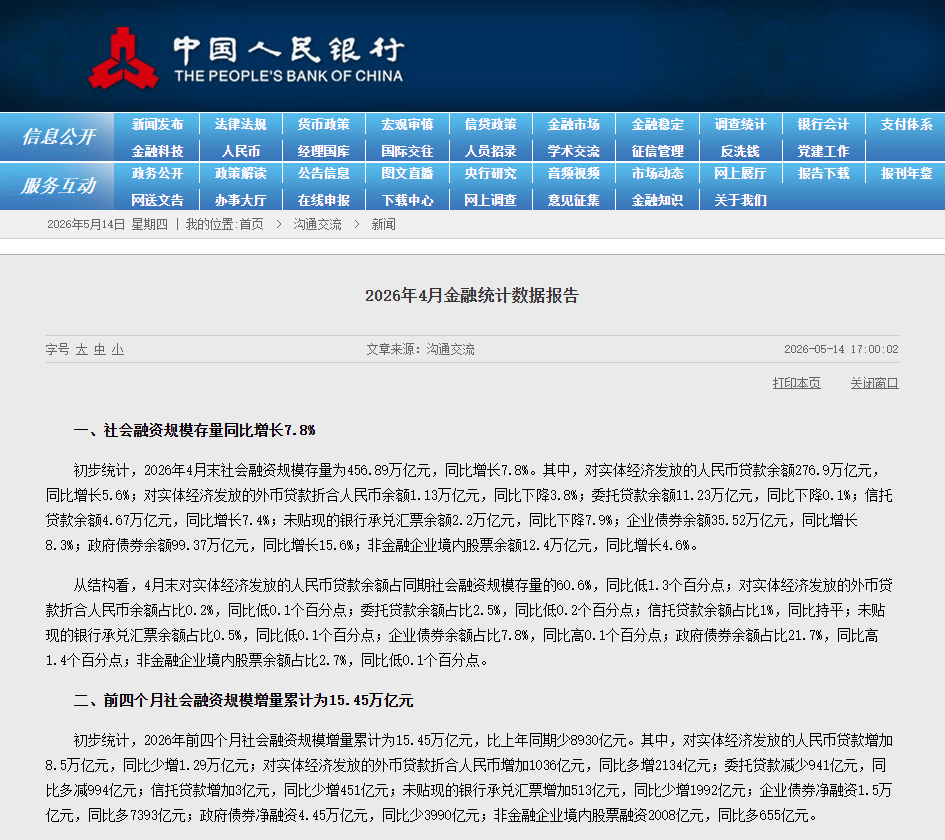Open 反洗钱 section
This screenshot has width=945, height=840.
coord(740,151)
